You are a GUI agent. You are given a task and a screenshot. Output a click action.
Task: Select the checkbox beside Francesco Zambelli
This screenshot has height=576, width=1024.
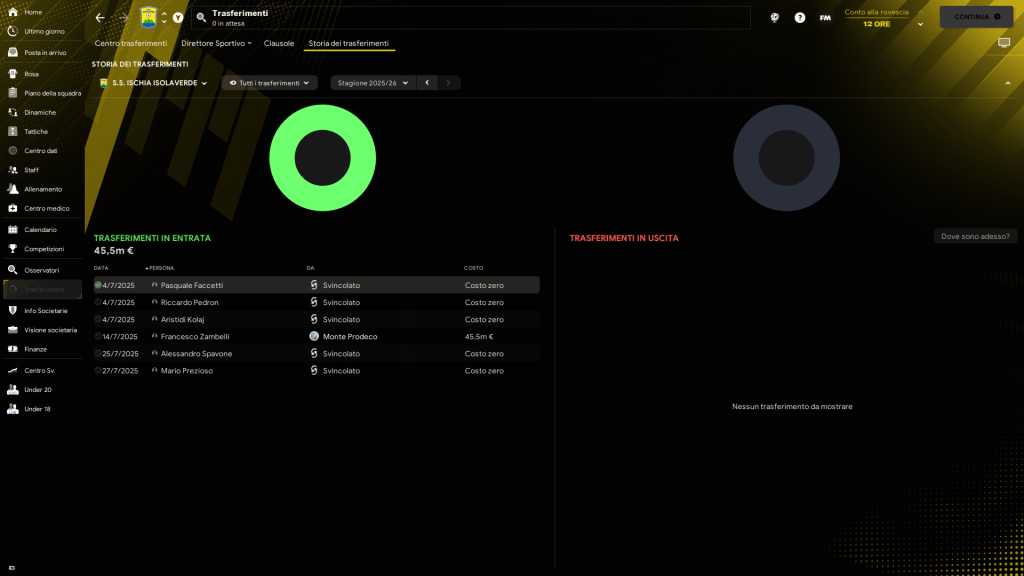98,337
